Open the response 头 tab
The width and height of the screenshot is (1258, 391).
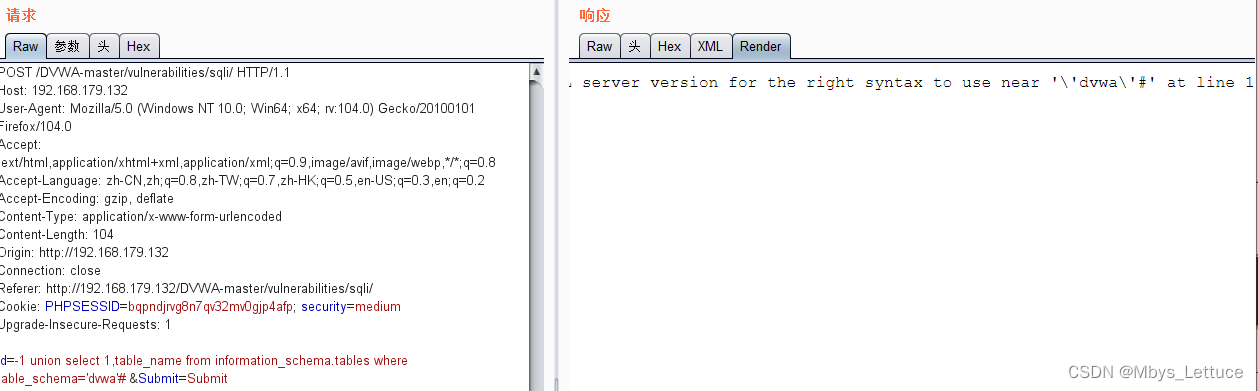pyautogui.click(x=635, y=46)
